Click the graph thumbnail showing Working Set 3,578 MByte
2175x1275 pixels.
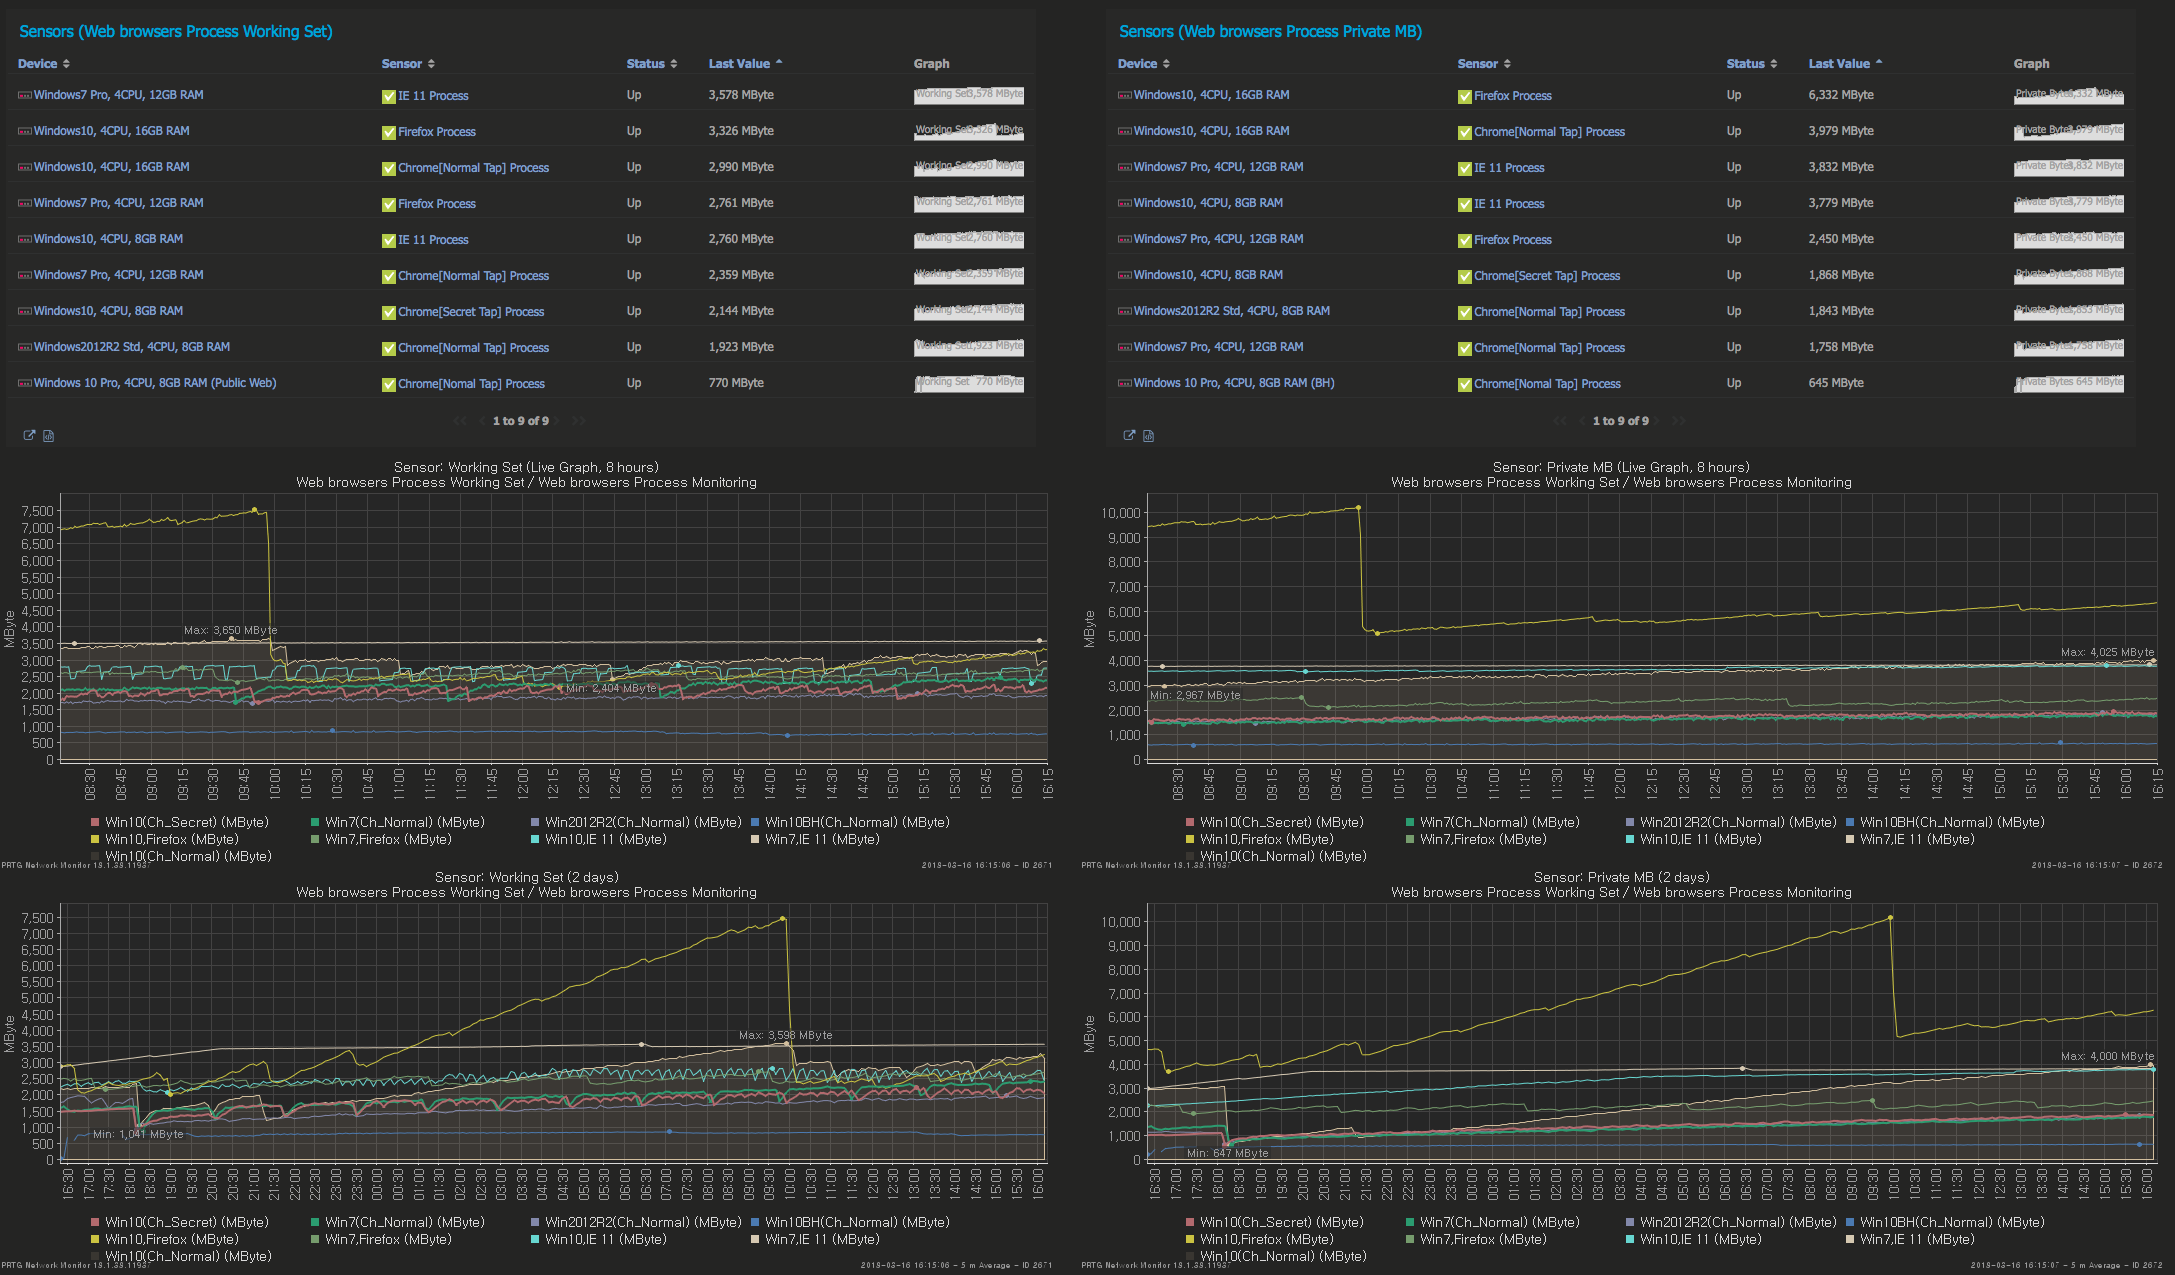[968, 95]
